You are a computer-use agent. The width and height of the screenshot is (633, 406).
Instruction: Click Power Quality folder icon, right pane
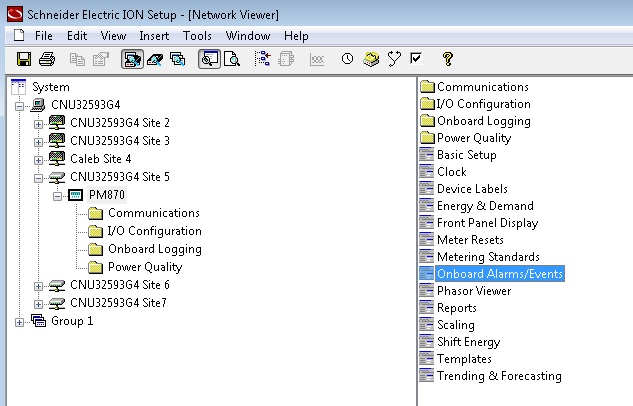(x=427, y=138)
